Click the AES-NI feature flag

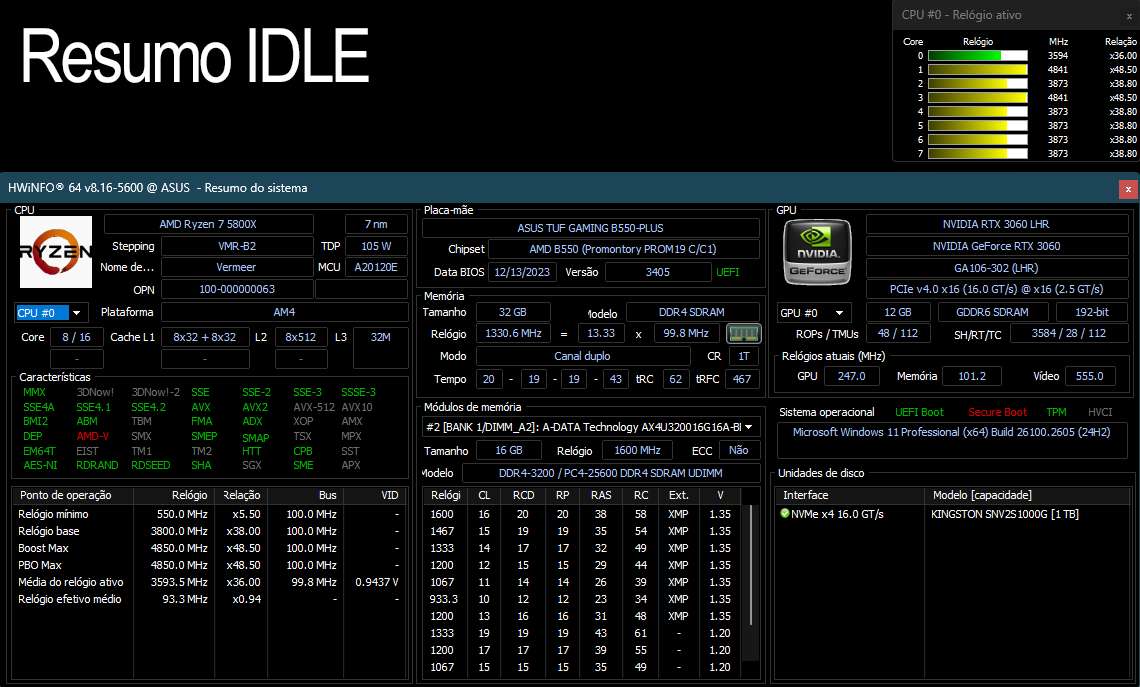pyautogui.click(x=40, y=465)
